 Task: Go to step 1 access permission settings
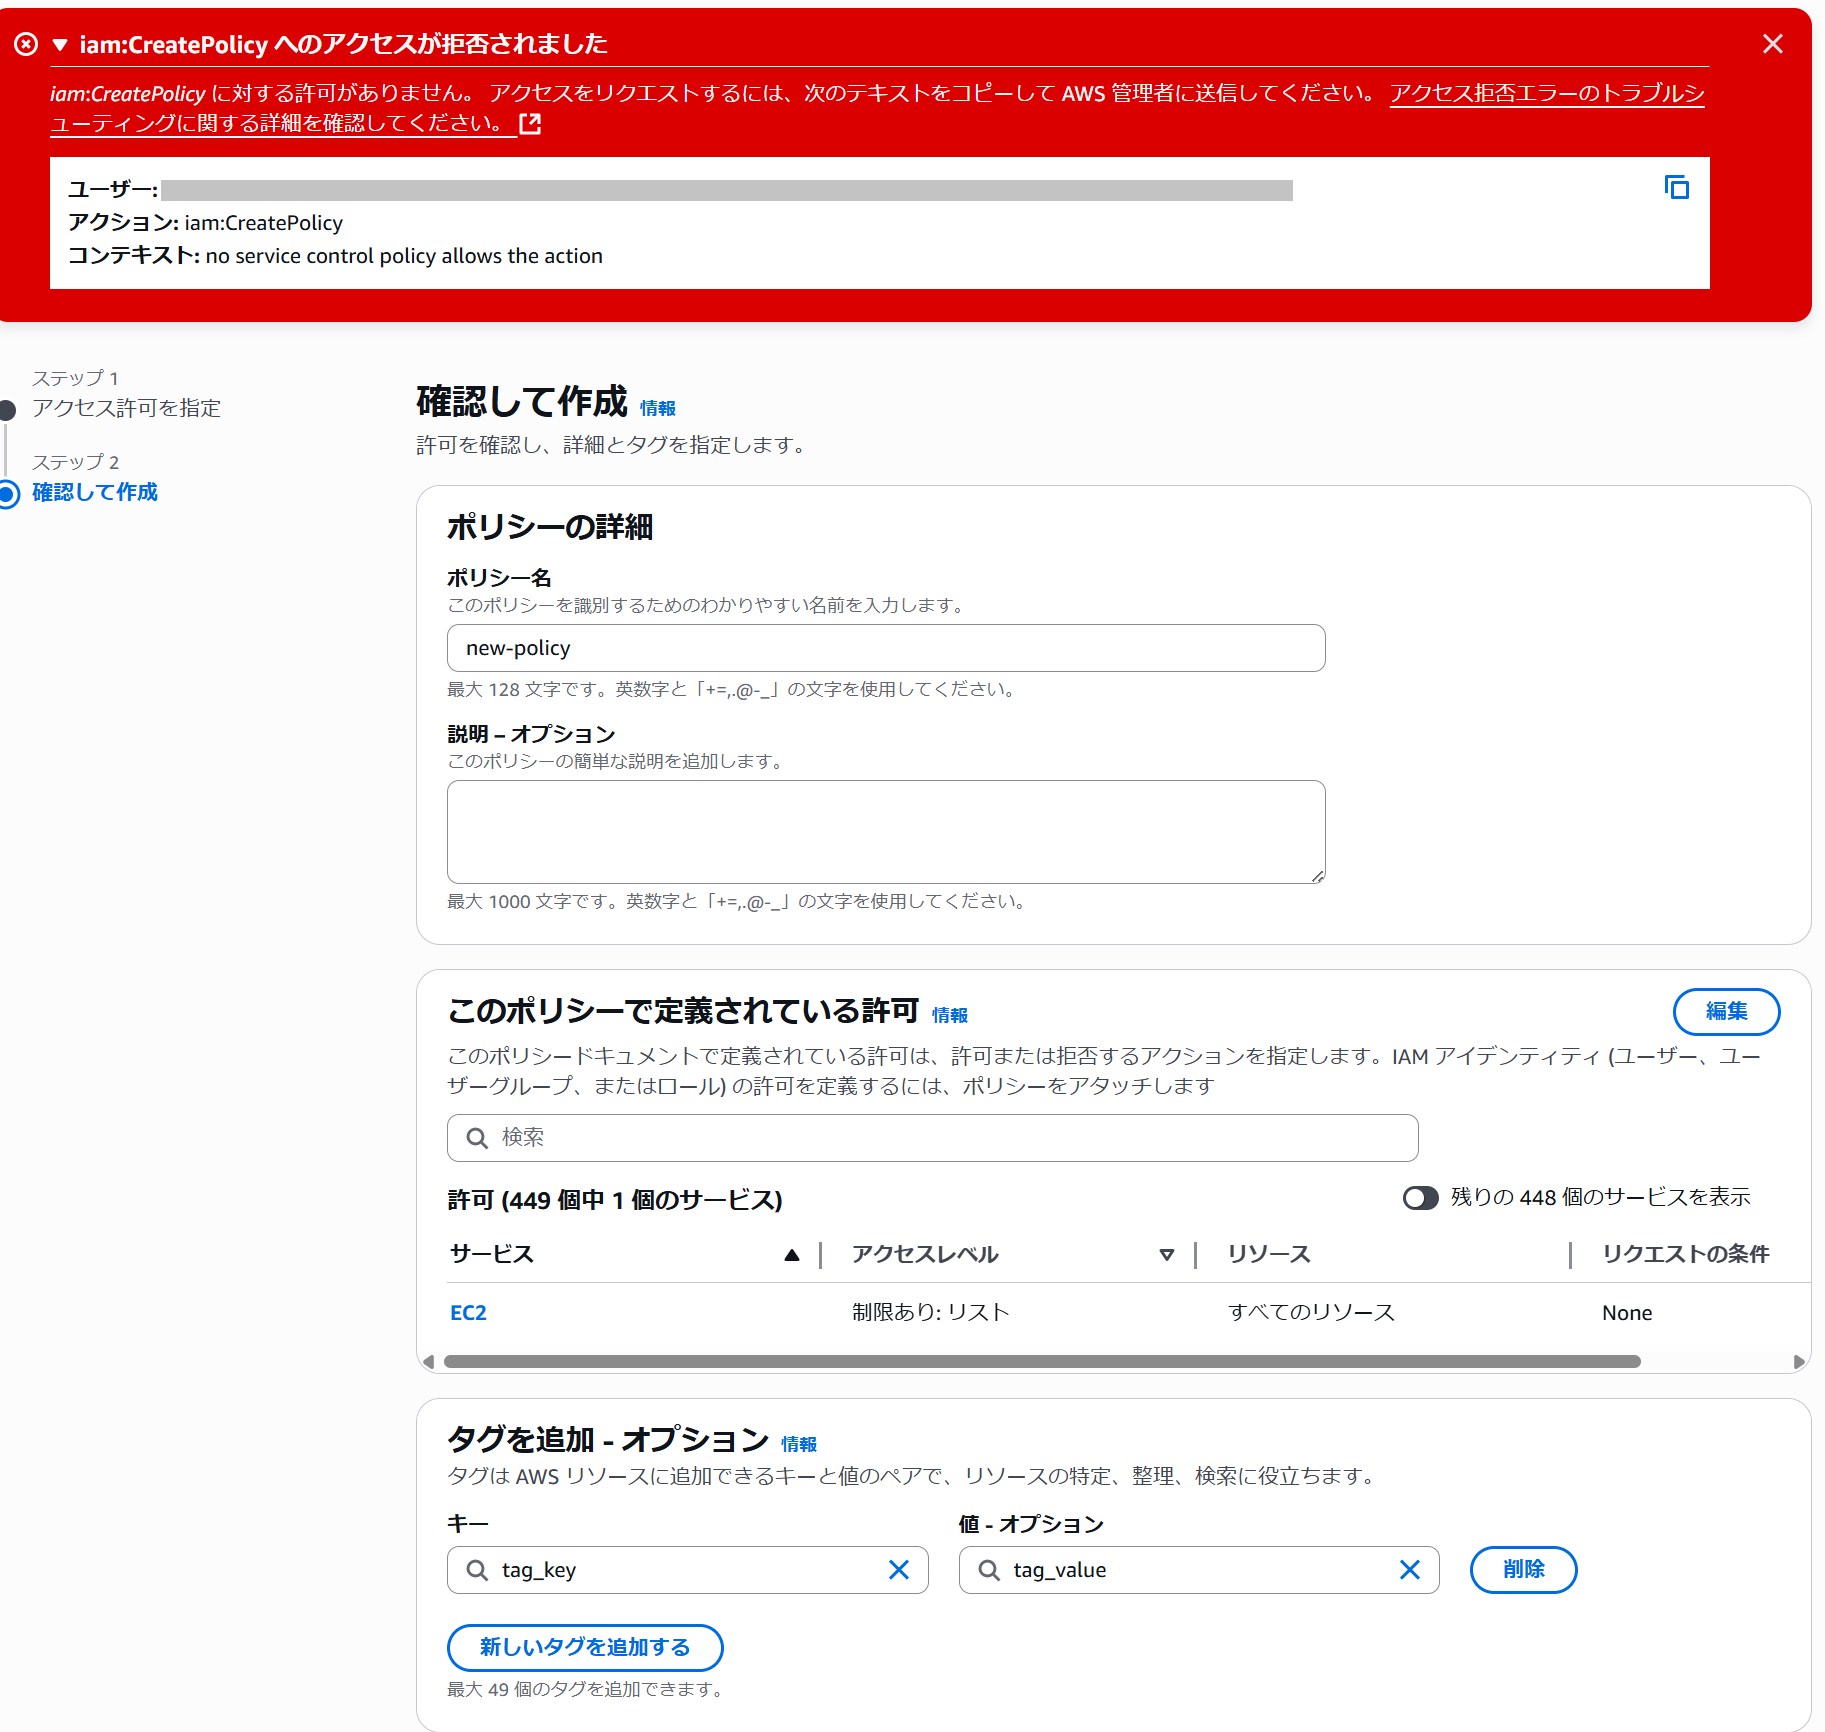[126, 408]
